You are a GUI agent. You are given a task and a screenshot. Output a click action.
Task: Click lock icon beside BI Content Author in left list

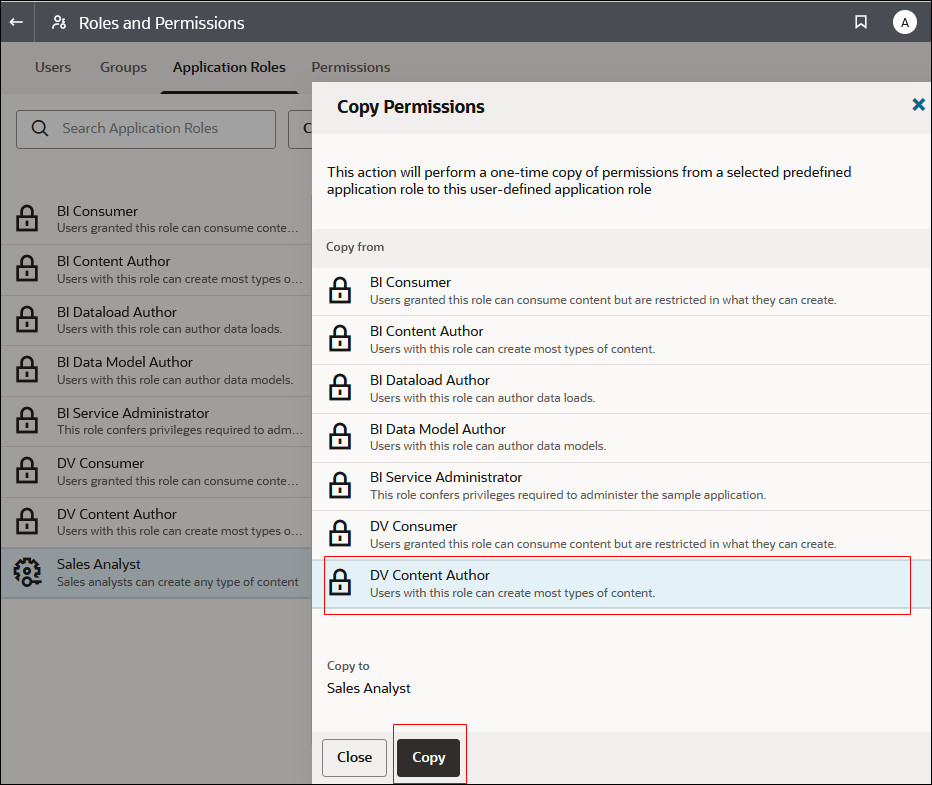click(x=27, y=269)
